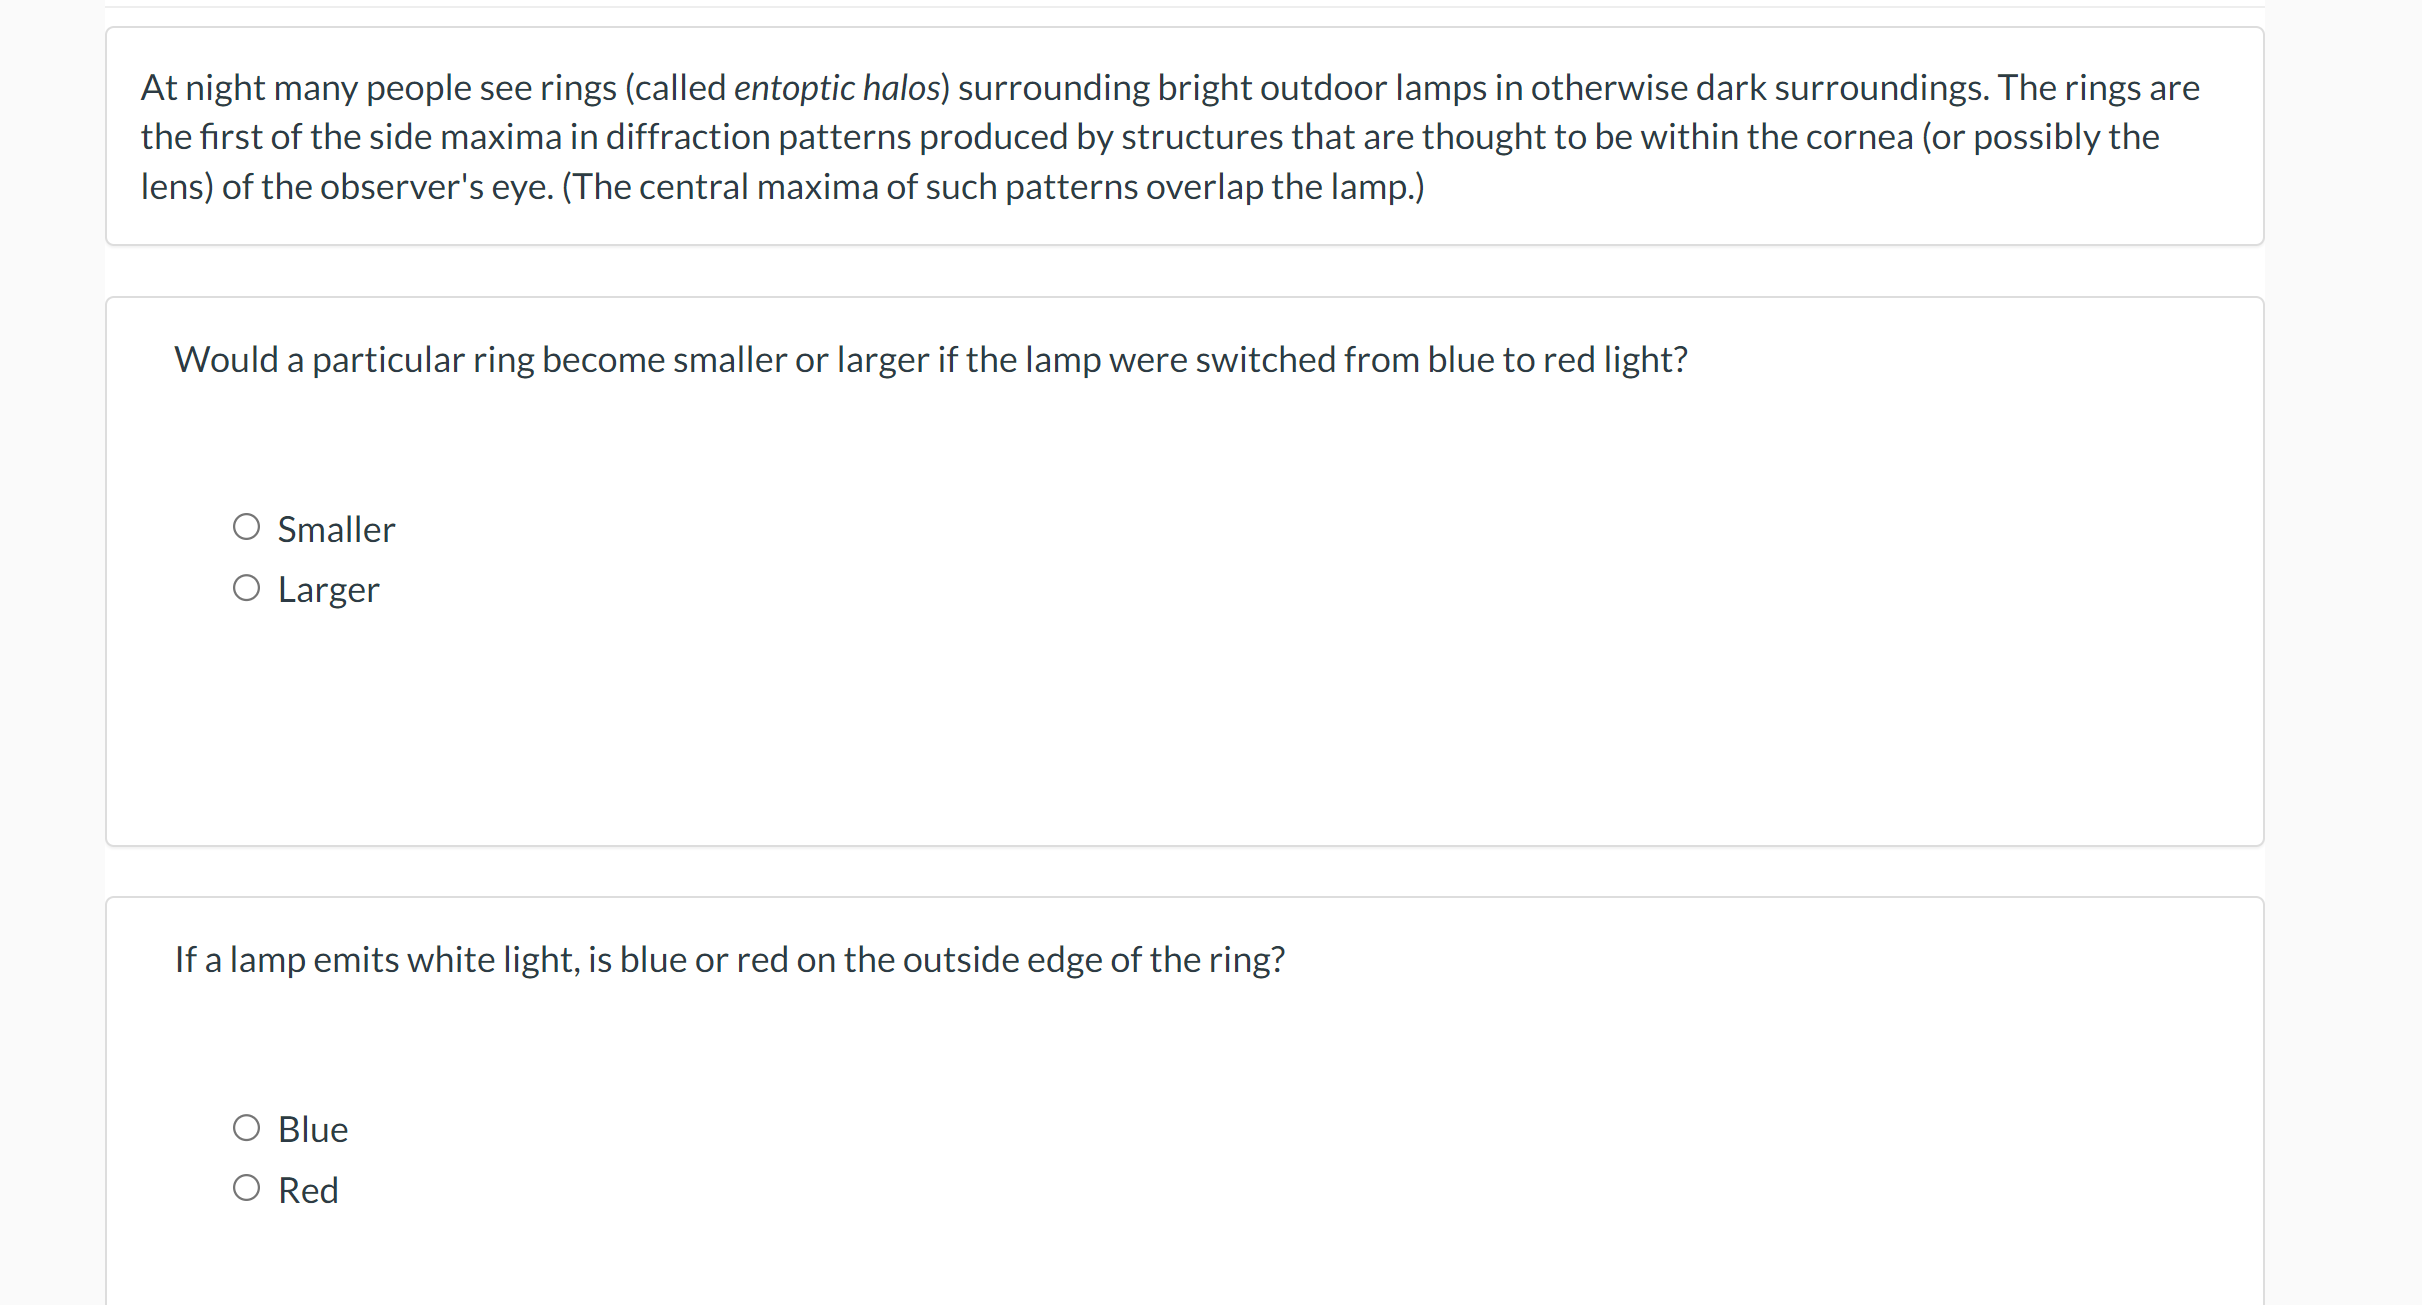The width and height of the screenshot is (2422, 1305).
Task: Click the Blue option label text
Action: click(x=311, y=1128)
